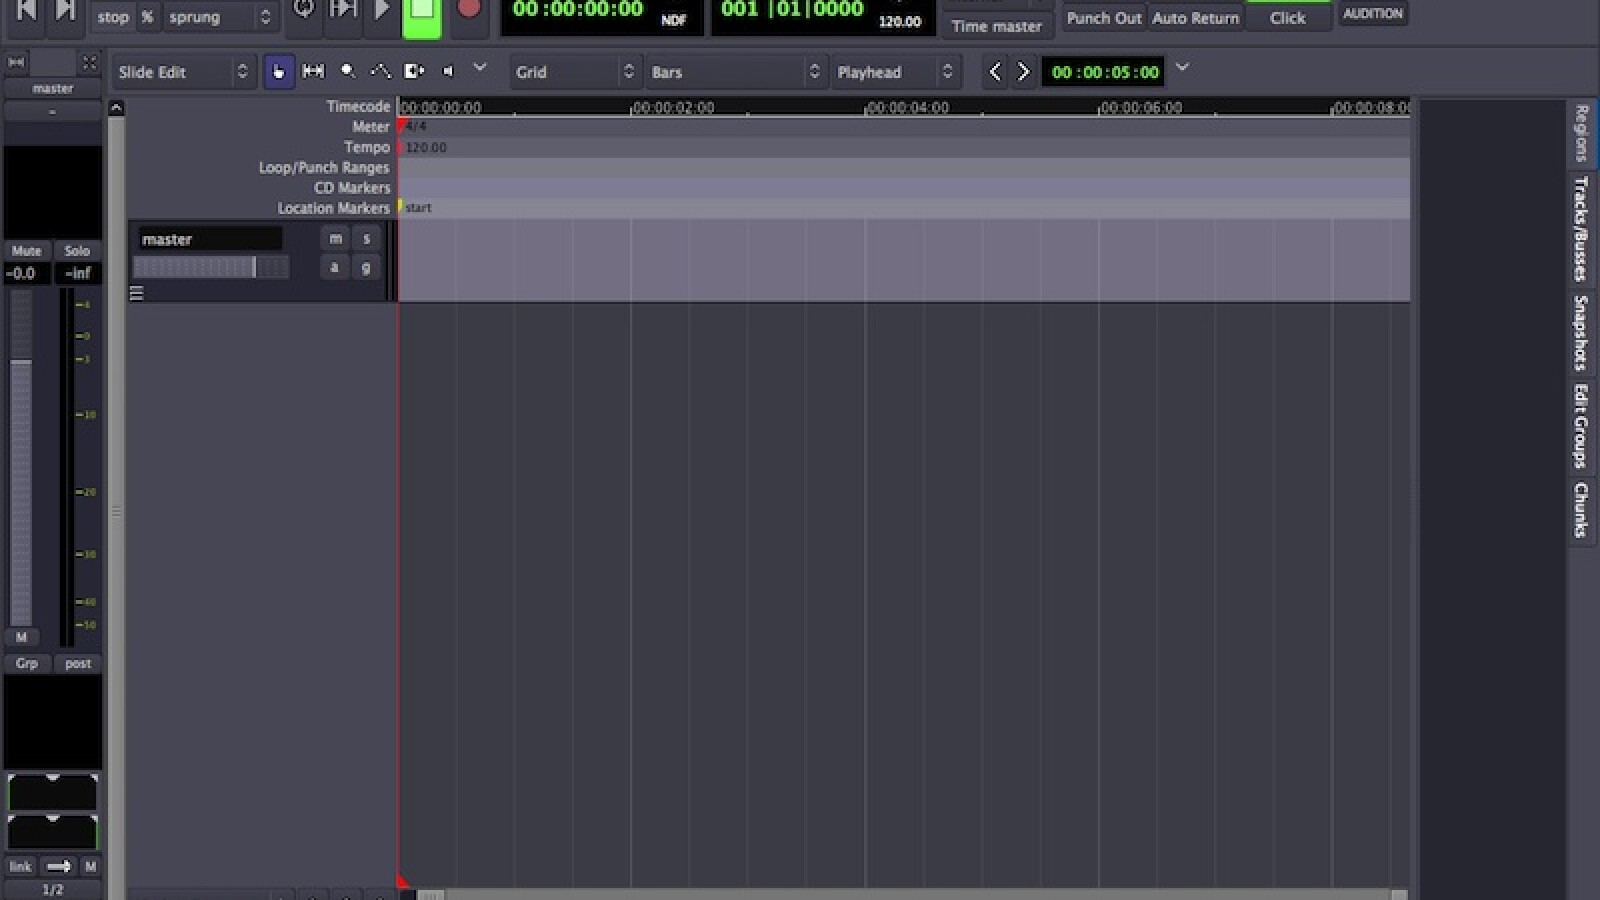
Task: Nudge backward with the left arrow
Action: pos(994,72)
